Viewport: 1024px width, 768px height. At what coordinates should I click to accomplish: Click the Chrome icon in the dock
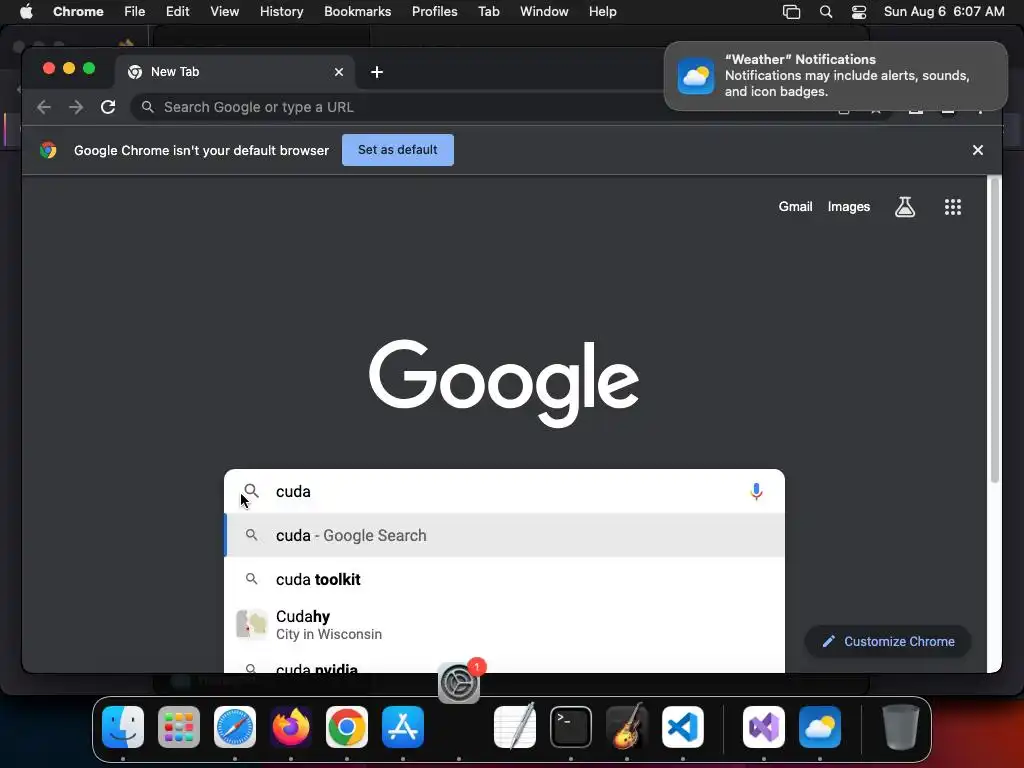[x=347, y=727]
